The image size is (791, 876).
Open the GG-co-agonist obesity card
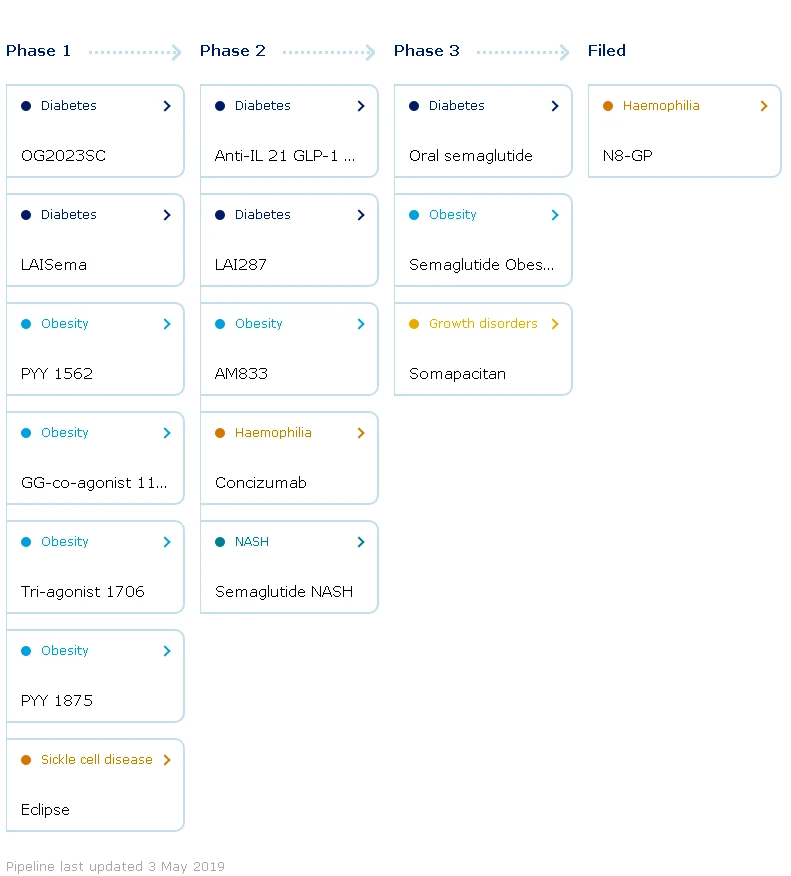[x=95, y=458]
